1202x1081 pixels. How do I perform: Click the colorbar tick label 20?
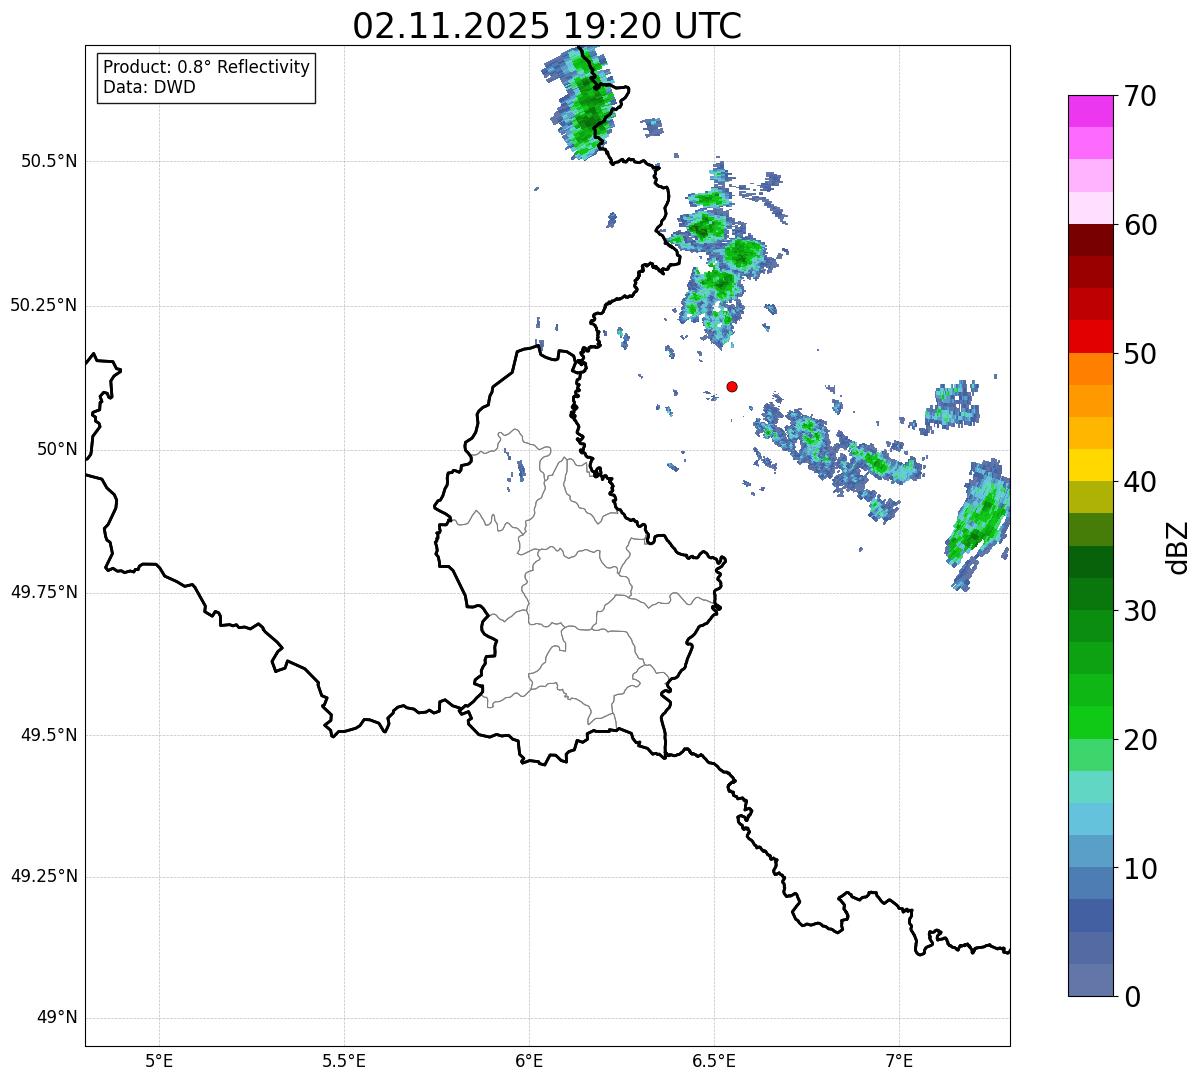[1141, 740]
